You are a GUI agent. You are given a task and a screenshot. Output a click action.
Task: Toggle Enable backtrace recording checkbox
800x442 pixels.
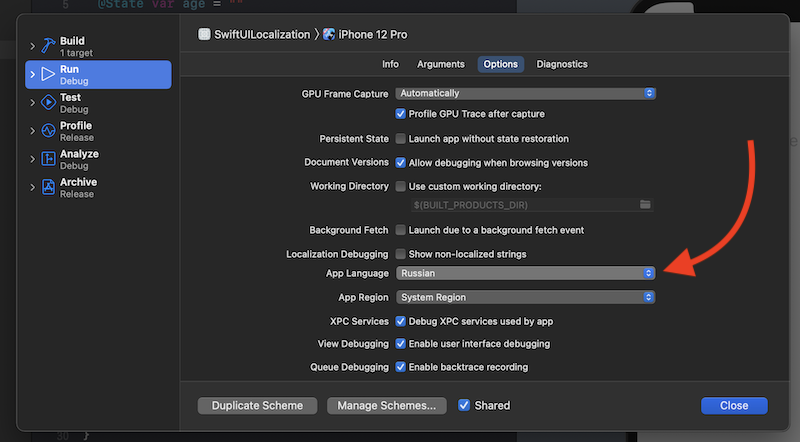pos(401,367)
